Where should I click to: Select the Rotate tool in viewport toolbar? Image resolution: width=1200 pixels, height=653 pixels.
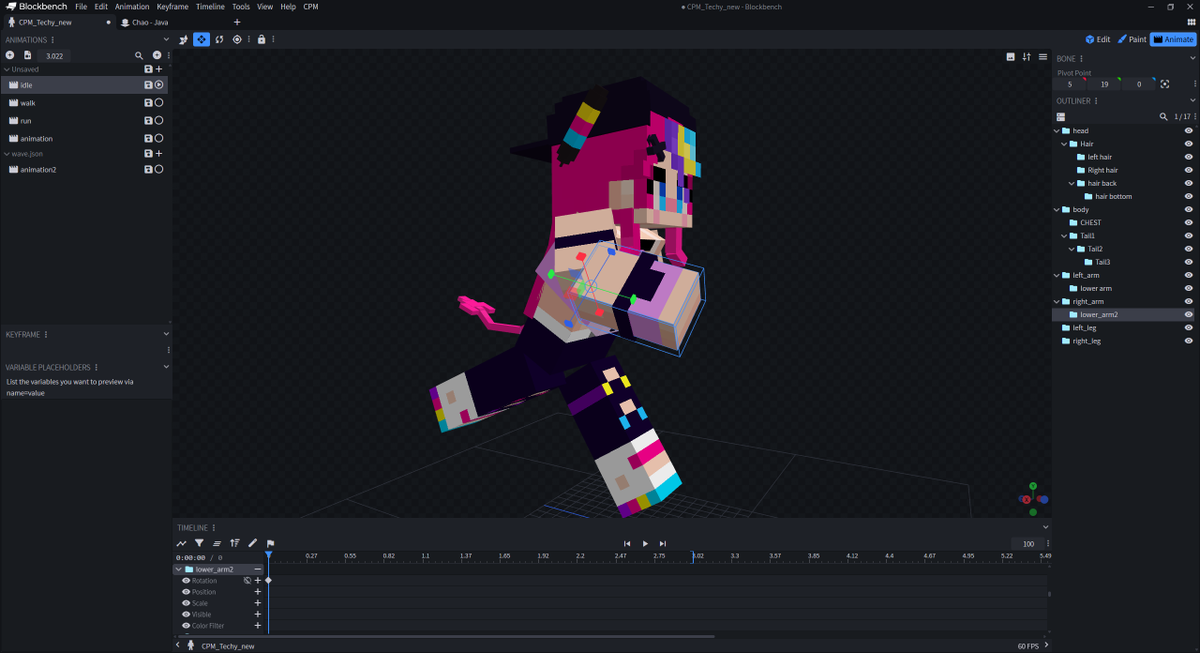(x=219, y=39)
